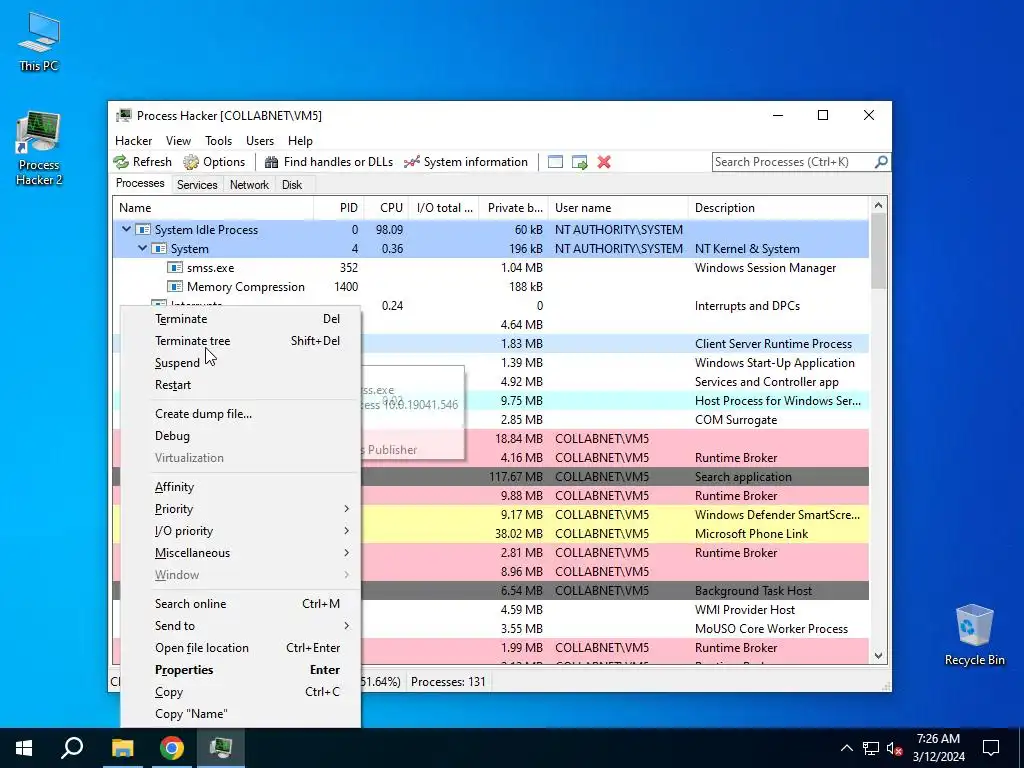
Task: Sort by the Description column header
Action: click(778, 208)
